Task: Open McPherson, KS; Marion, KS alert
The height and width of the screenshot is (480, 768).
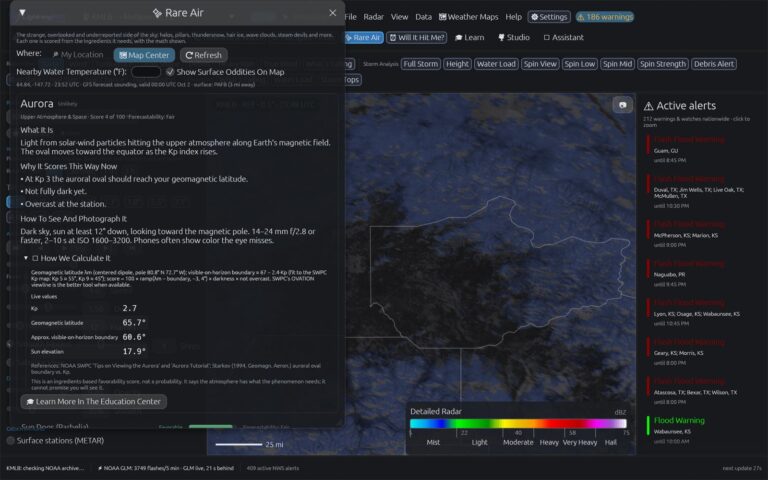Action: point(698,234)
